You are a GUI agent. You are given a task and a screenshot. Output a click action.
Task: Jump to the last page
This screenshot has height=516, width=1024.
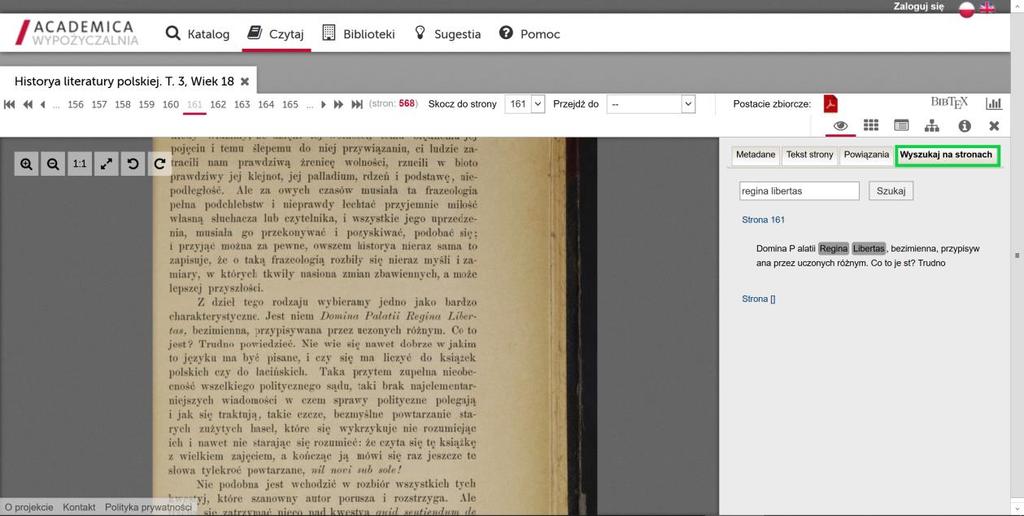click(x=357, y=105)
